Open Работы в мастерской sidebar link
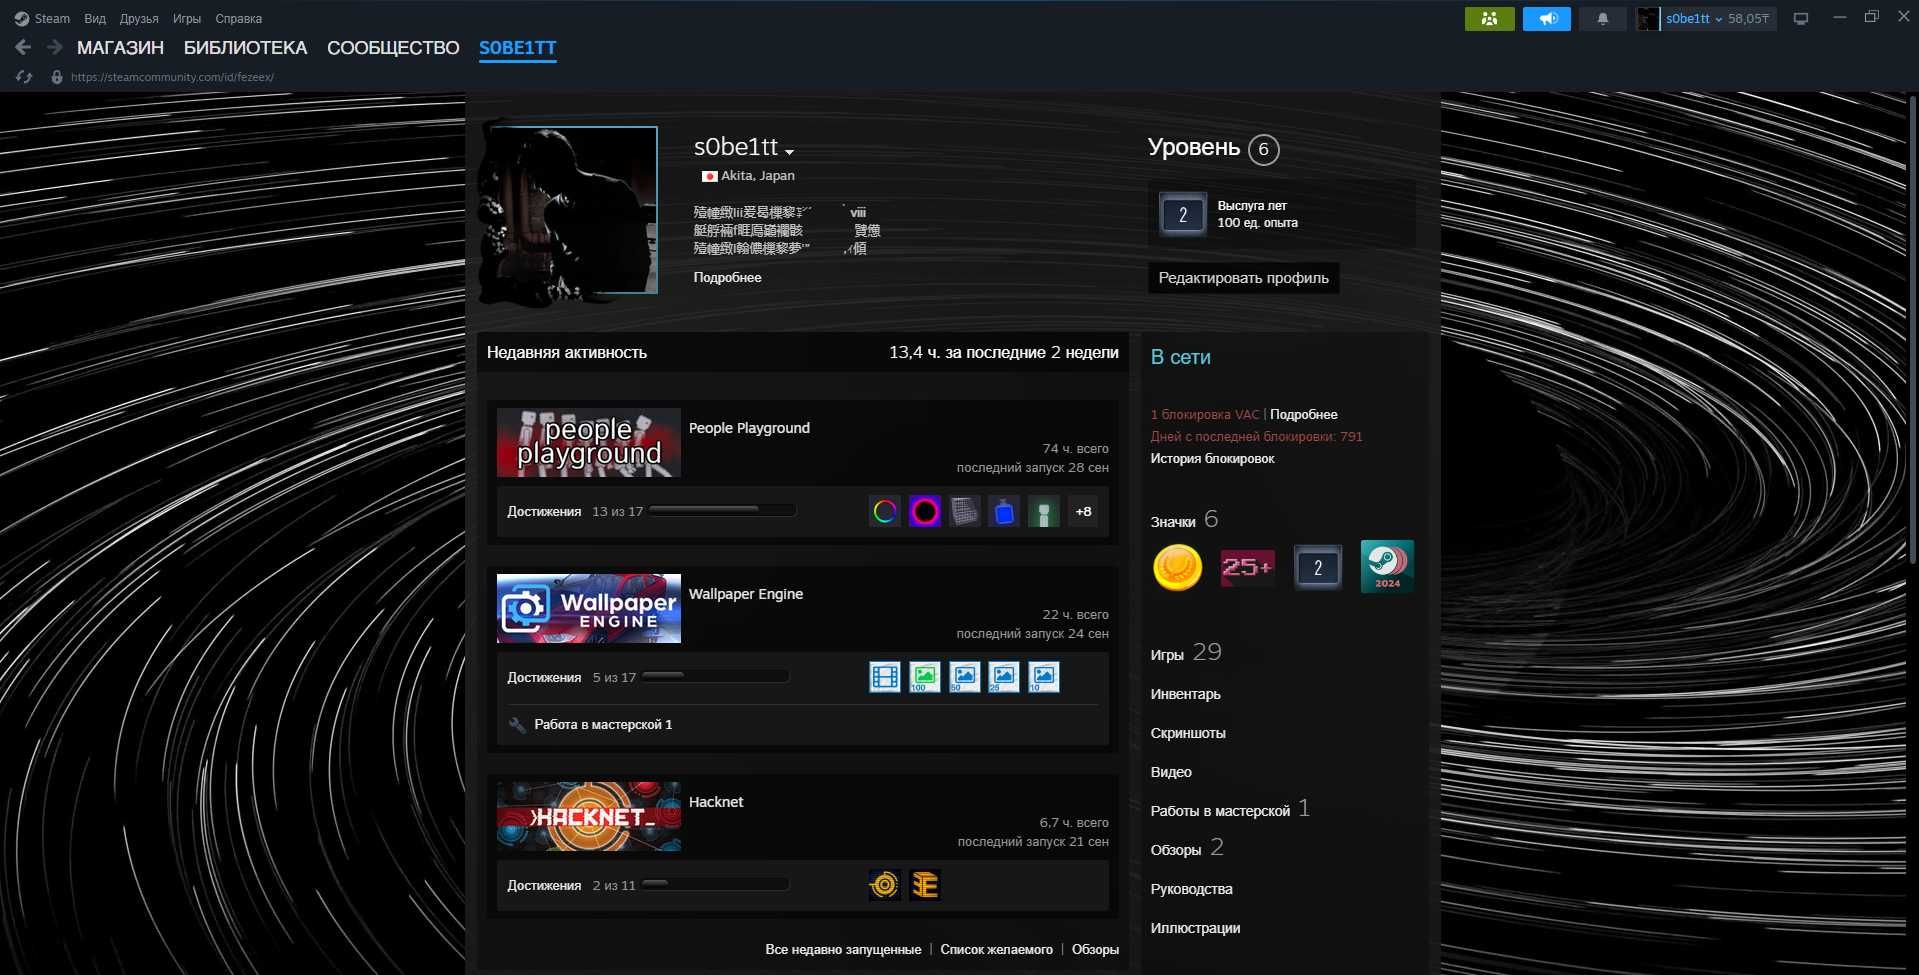 pos(1230,809)
